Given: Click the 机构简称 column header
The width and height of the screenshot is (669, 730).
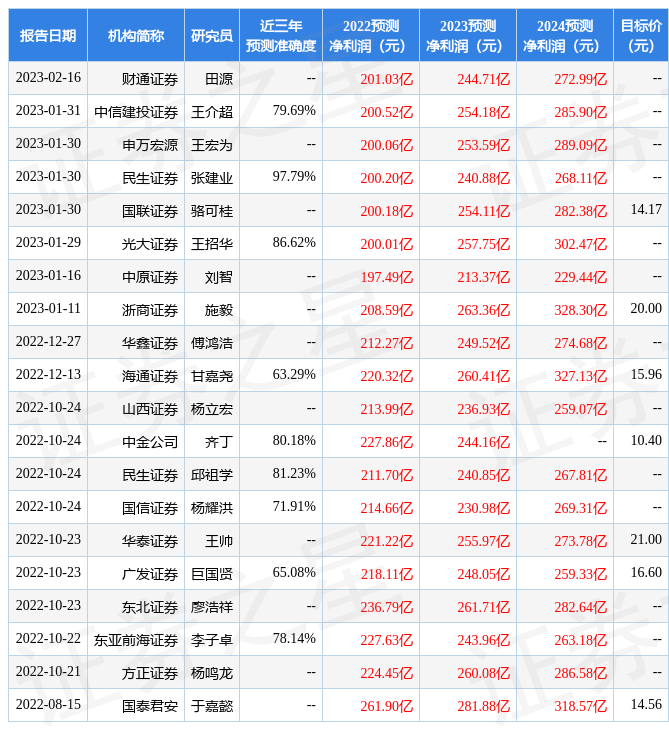Looking at the screenshot, I should pos(136,36).
